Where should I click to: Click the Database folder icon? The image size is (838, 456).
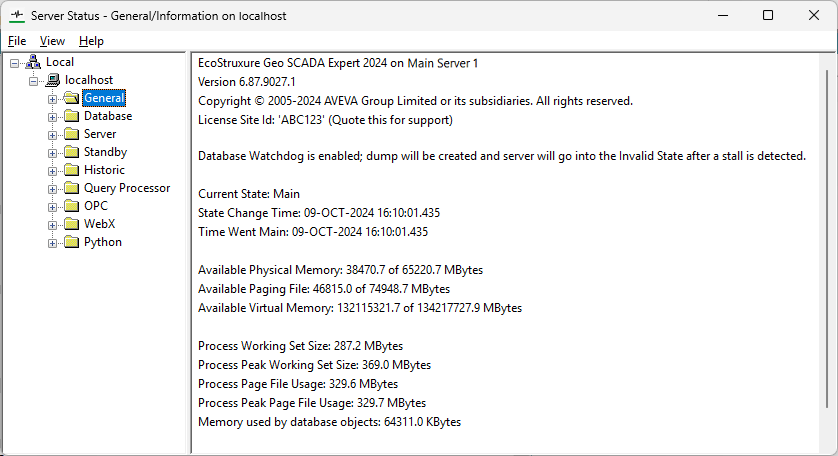point(71,116)
